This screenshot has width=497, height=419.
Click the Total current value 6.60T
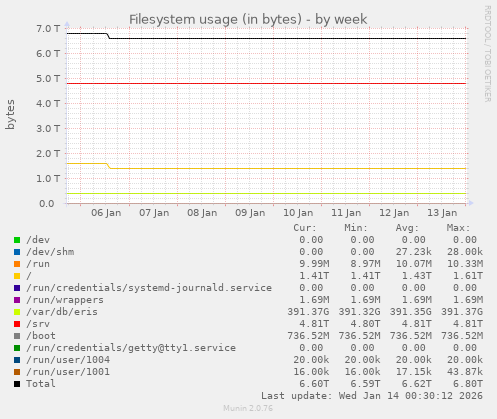click(x=314, y=384)
